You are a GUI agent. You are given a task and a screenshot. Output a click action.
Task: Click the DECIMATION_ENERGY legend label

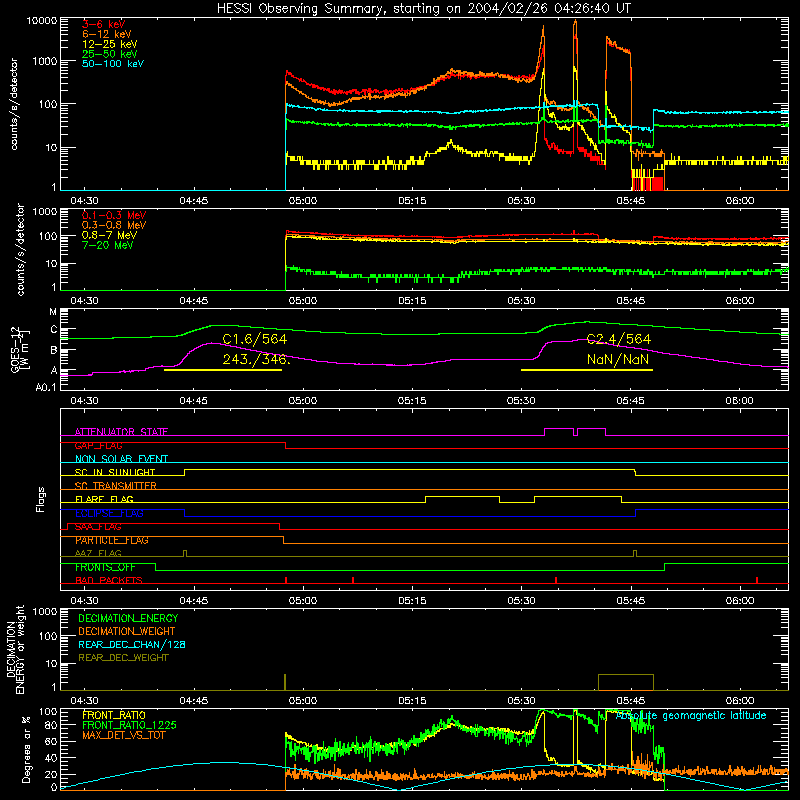[x=128, y=618]
